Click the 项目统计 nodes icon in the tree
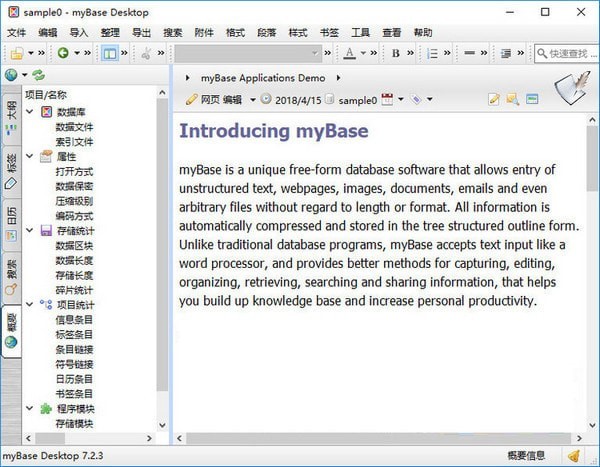This screenshot has width=600, height=467. (x=46, y=305)
